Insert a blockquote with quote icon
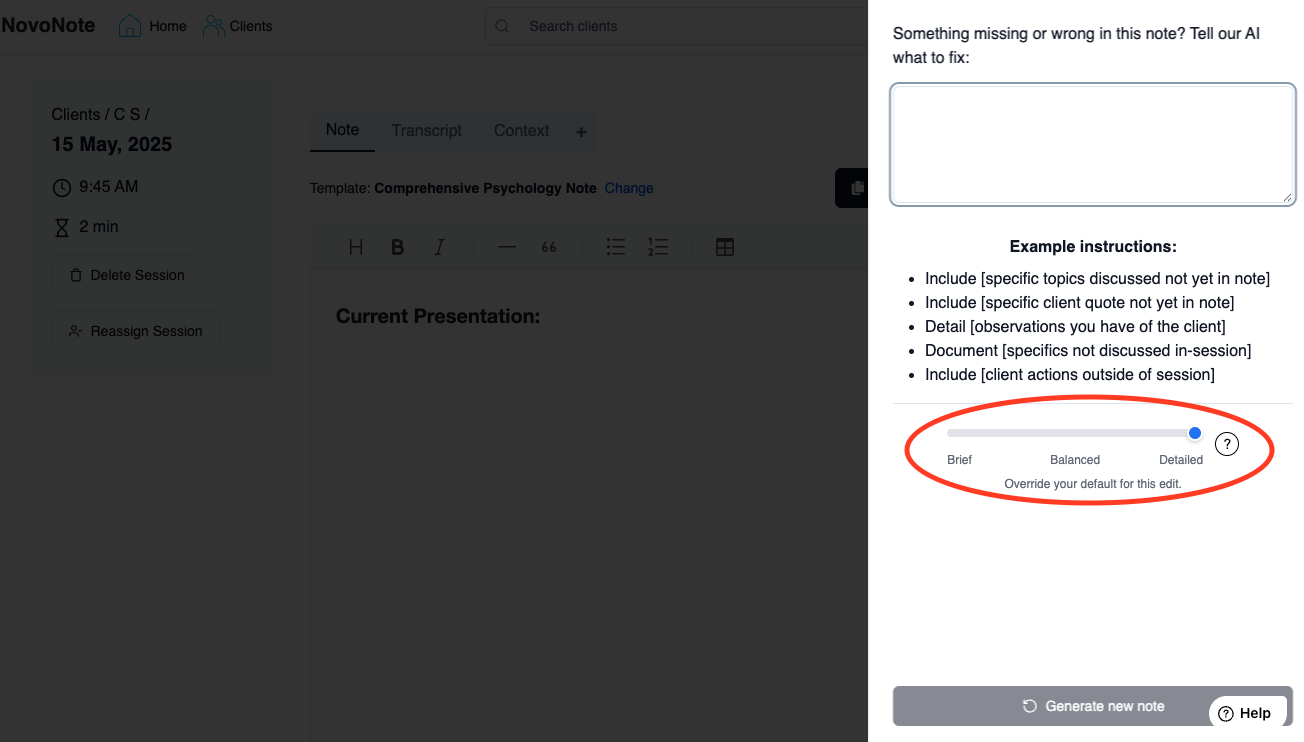This screenshot has width=1304, height=742. point(549,247)
